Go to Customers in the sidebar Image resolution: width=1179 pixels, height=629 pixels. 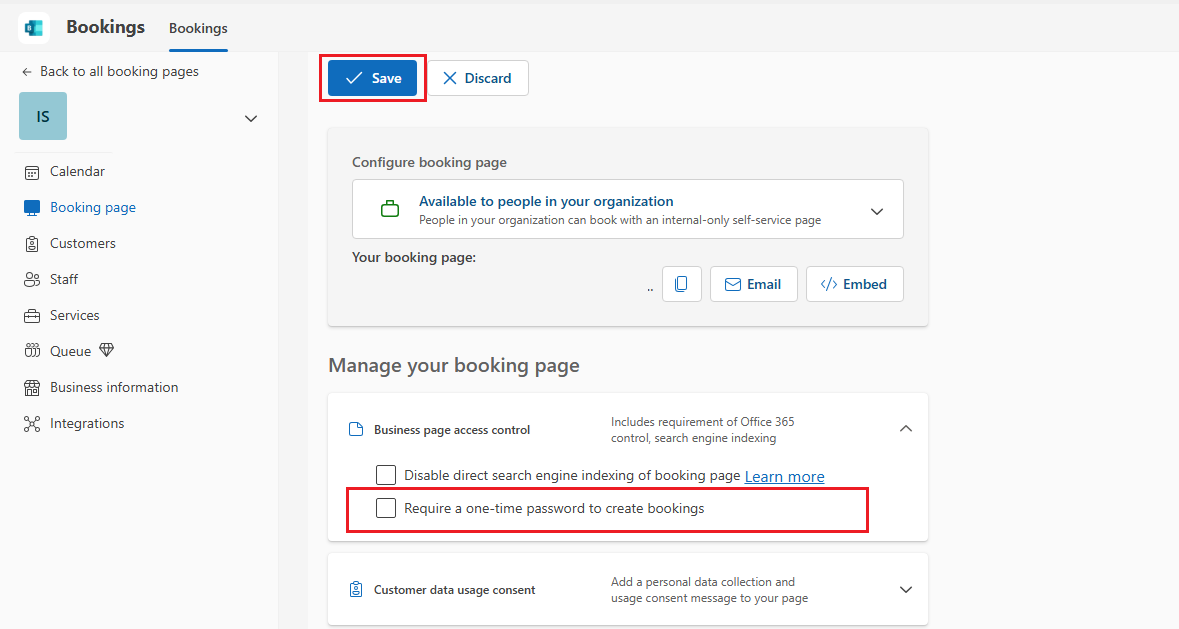pyautogui.click(x=83, y=243)
